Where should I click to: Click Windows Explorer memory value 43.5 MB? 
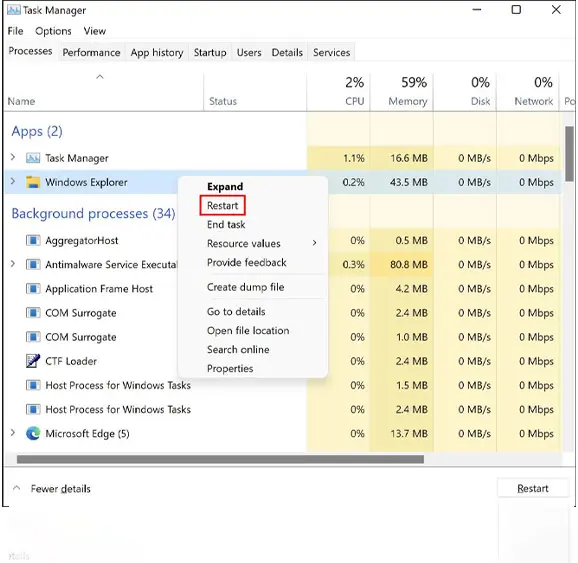click(x=409, y=182)
